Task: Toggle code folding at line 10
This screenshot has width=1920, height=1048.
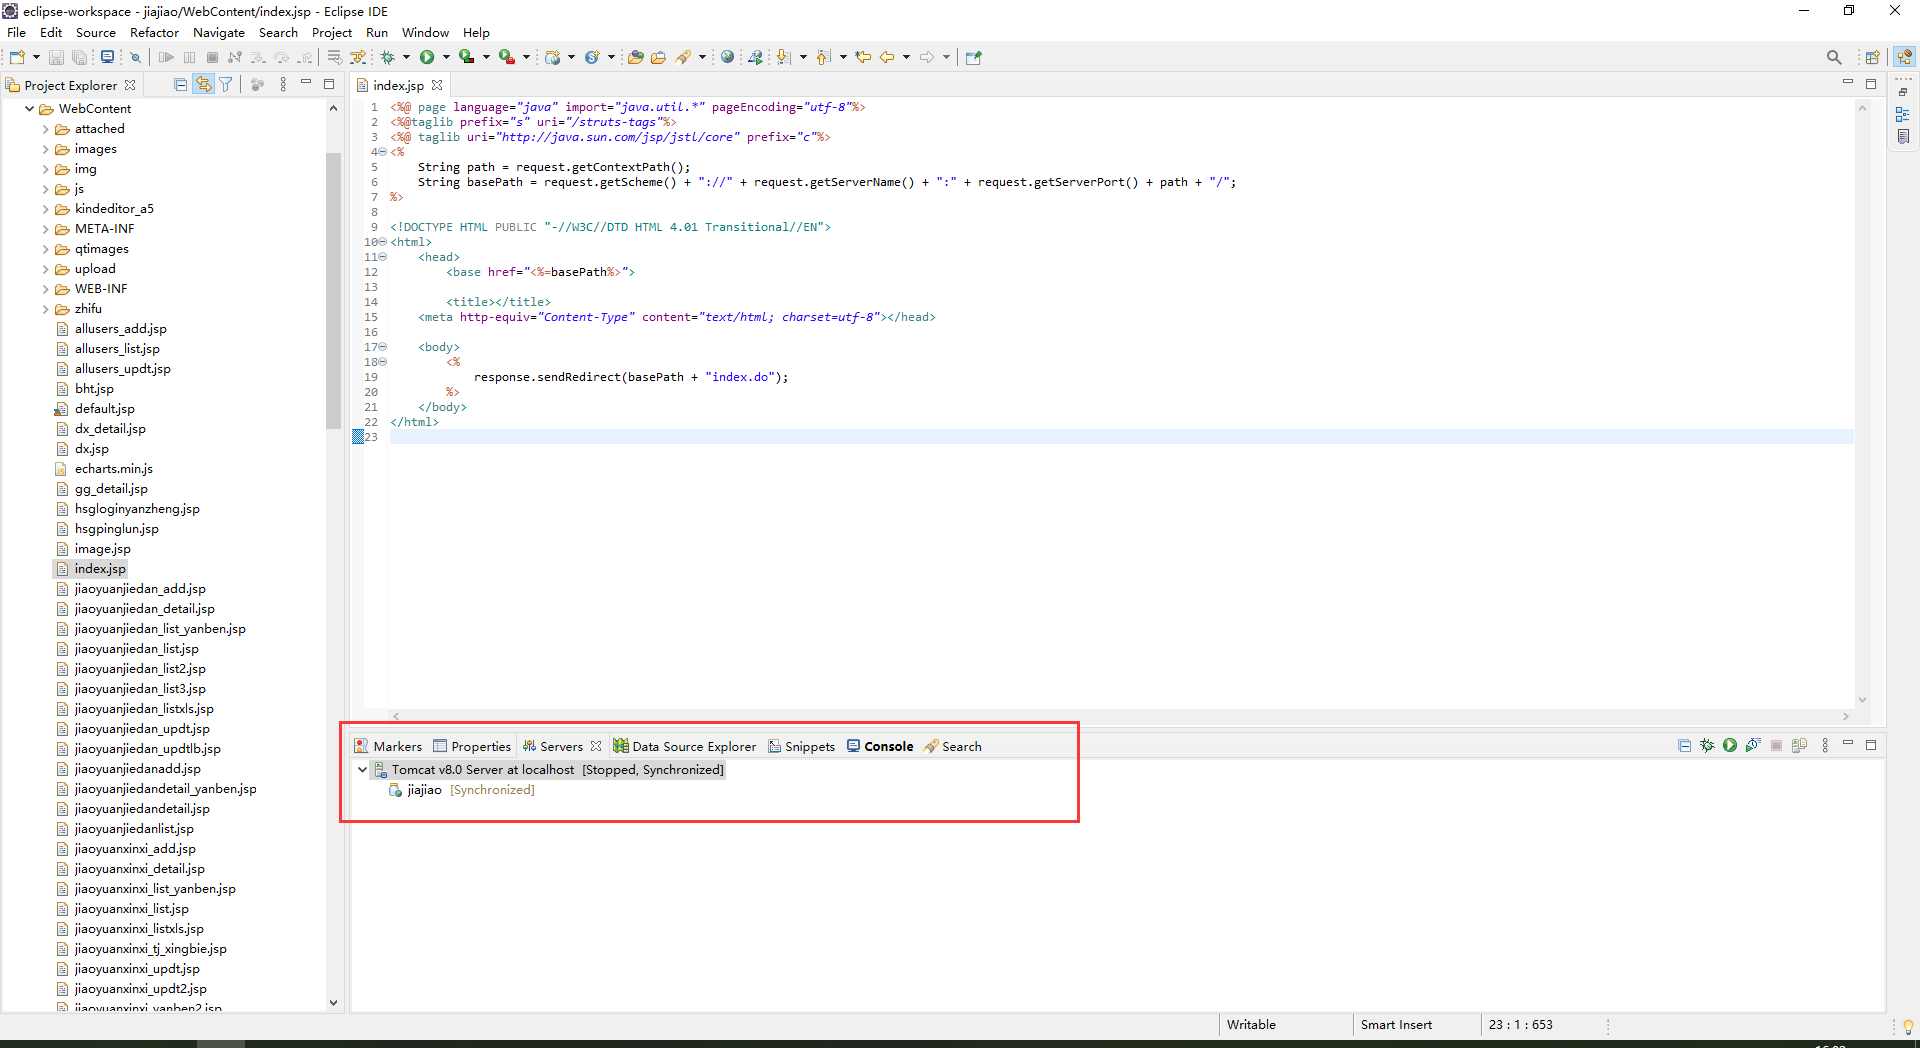Action: 383,242
